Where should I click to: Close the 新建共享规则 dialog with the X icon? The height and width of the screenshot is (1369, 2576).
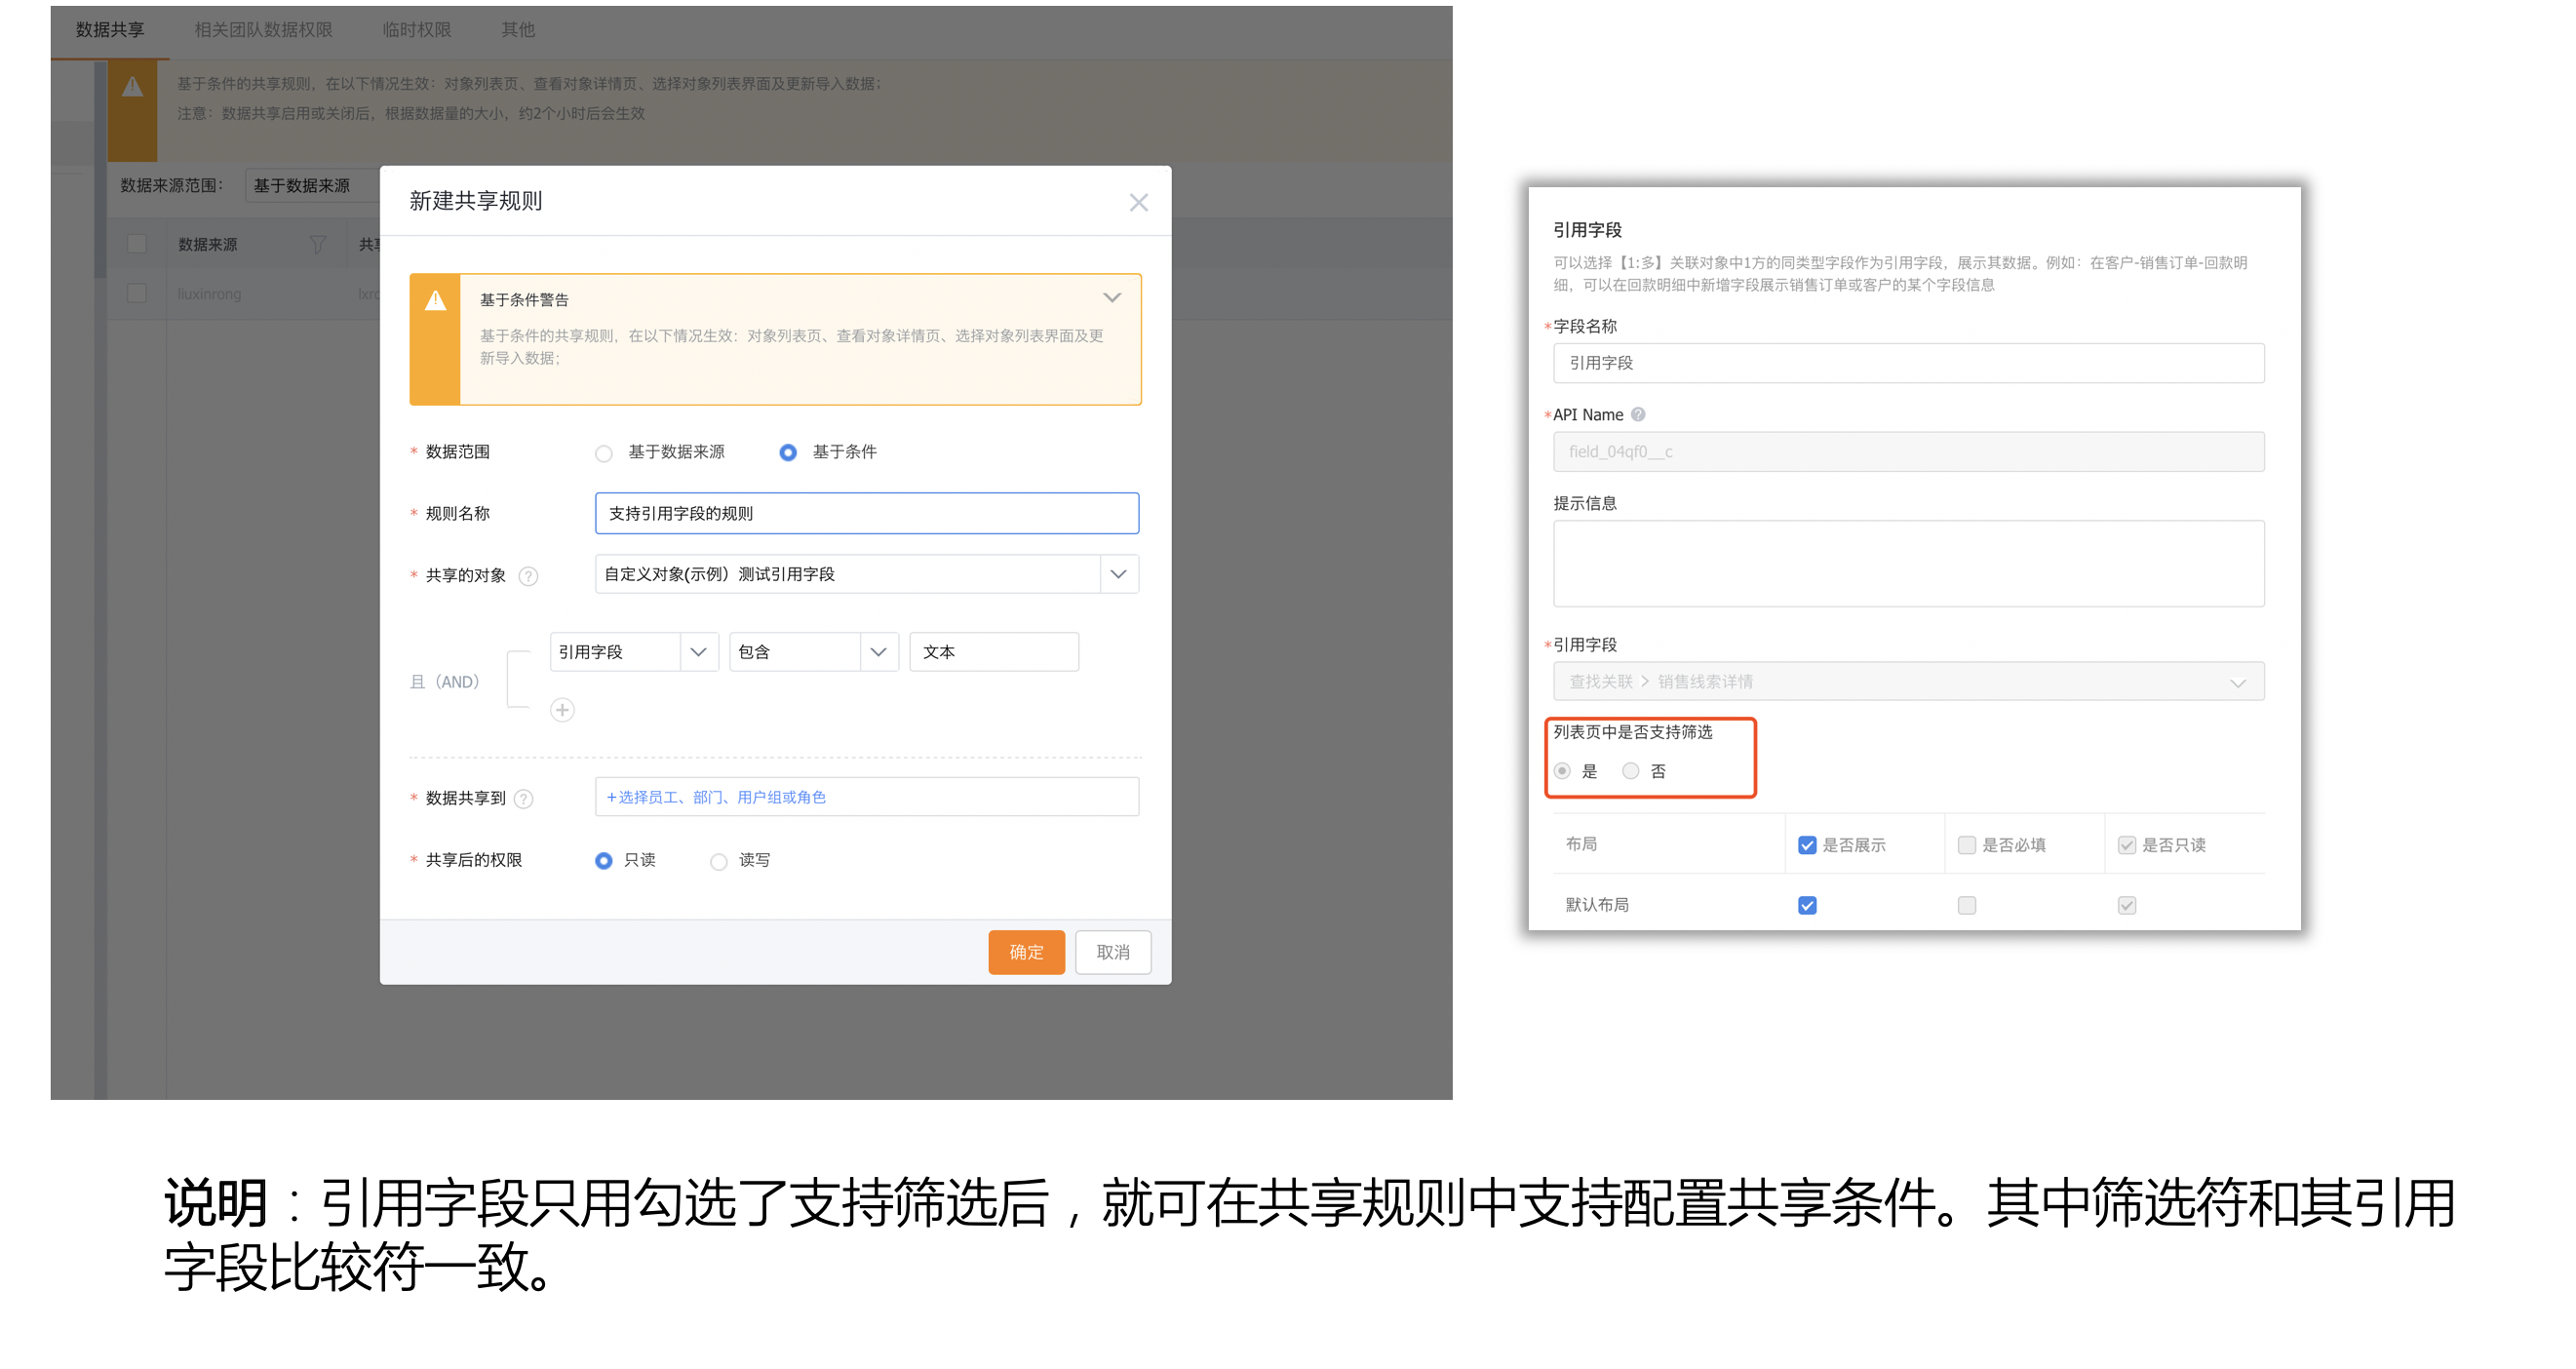(1138, 203)
